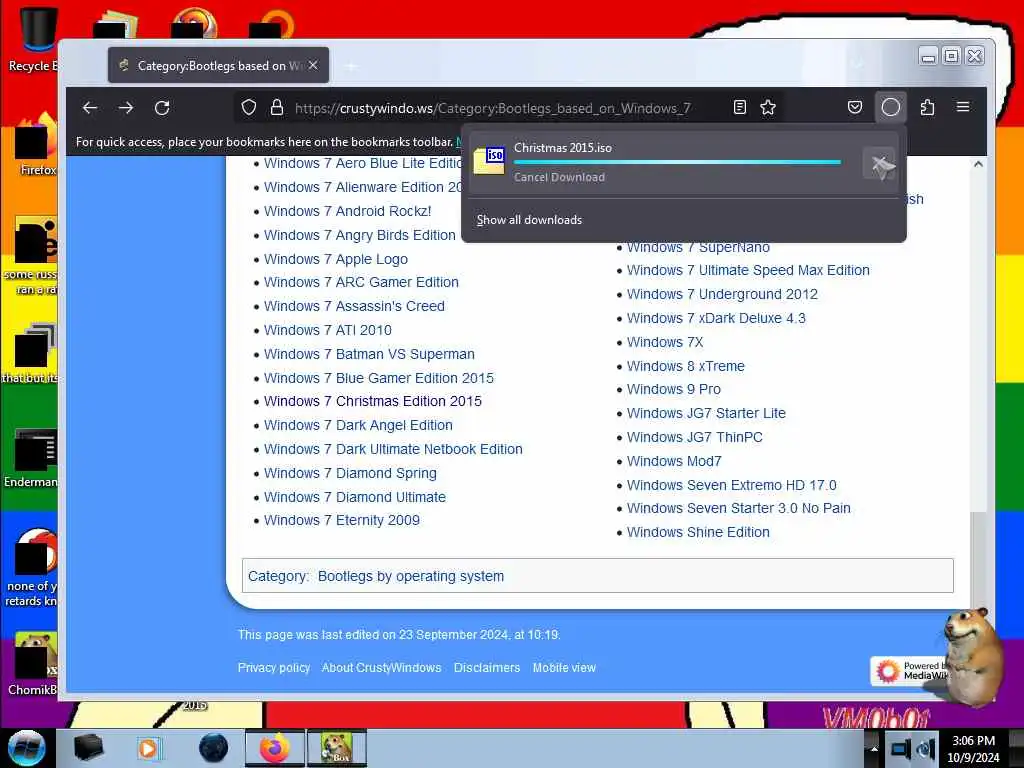The width and height of the screenshot is (1024, 768).
Task: Close the Category:Bootlegs tab
Action: (x=313, y=65)
